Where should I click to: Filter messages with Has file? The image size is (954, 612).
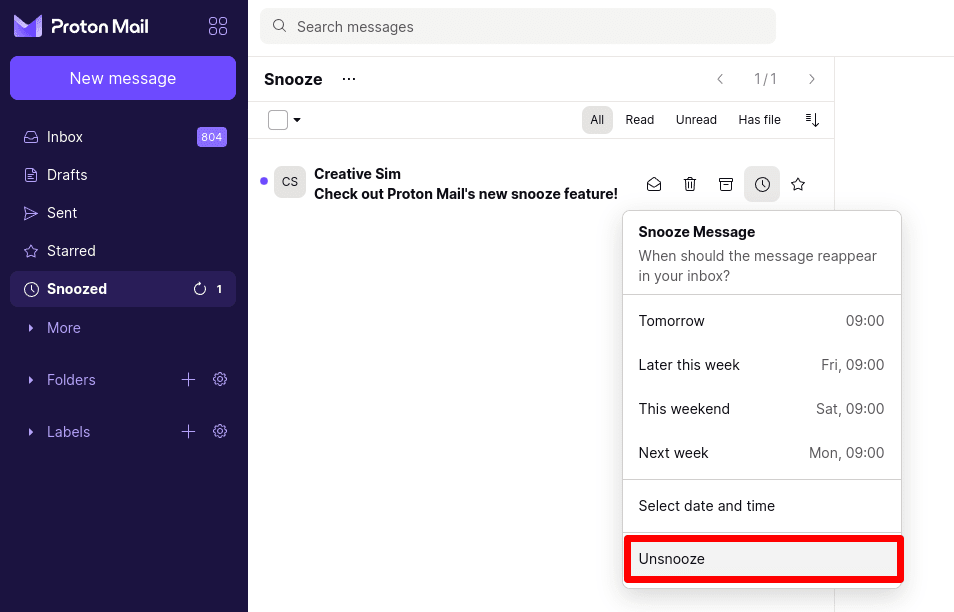pyautogui.click(x=759, y=120)
